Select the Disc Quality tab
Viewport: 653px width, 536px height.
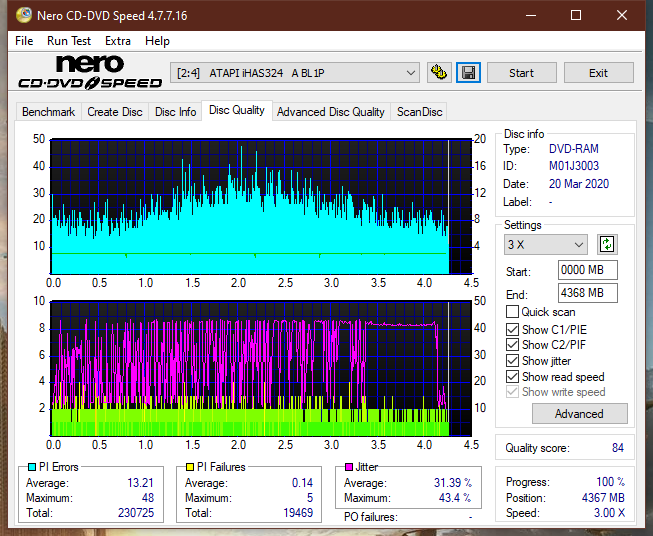tap(237, 110)
